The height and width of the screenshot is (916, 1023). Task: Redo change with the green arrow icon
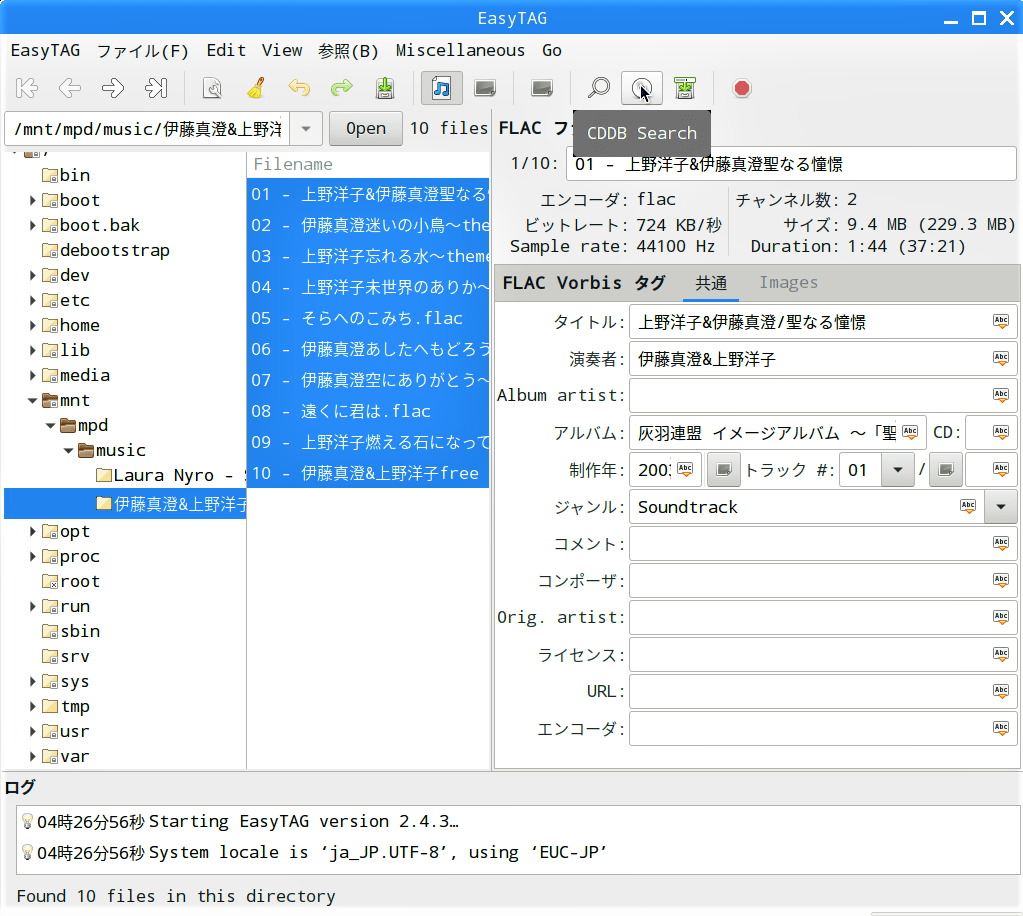tap(342, 88)
